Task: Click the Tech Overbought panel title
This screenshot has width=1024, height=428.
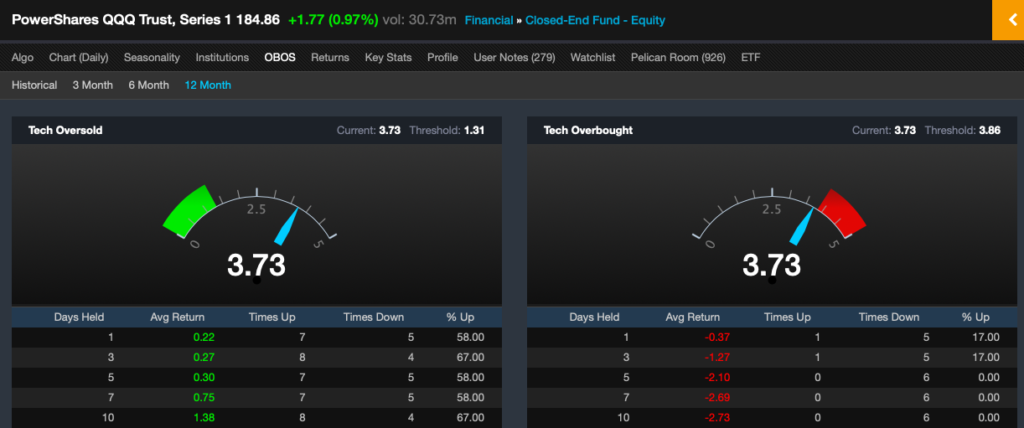Action: (x=588, y=130)
